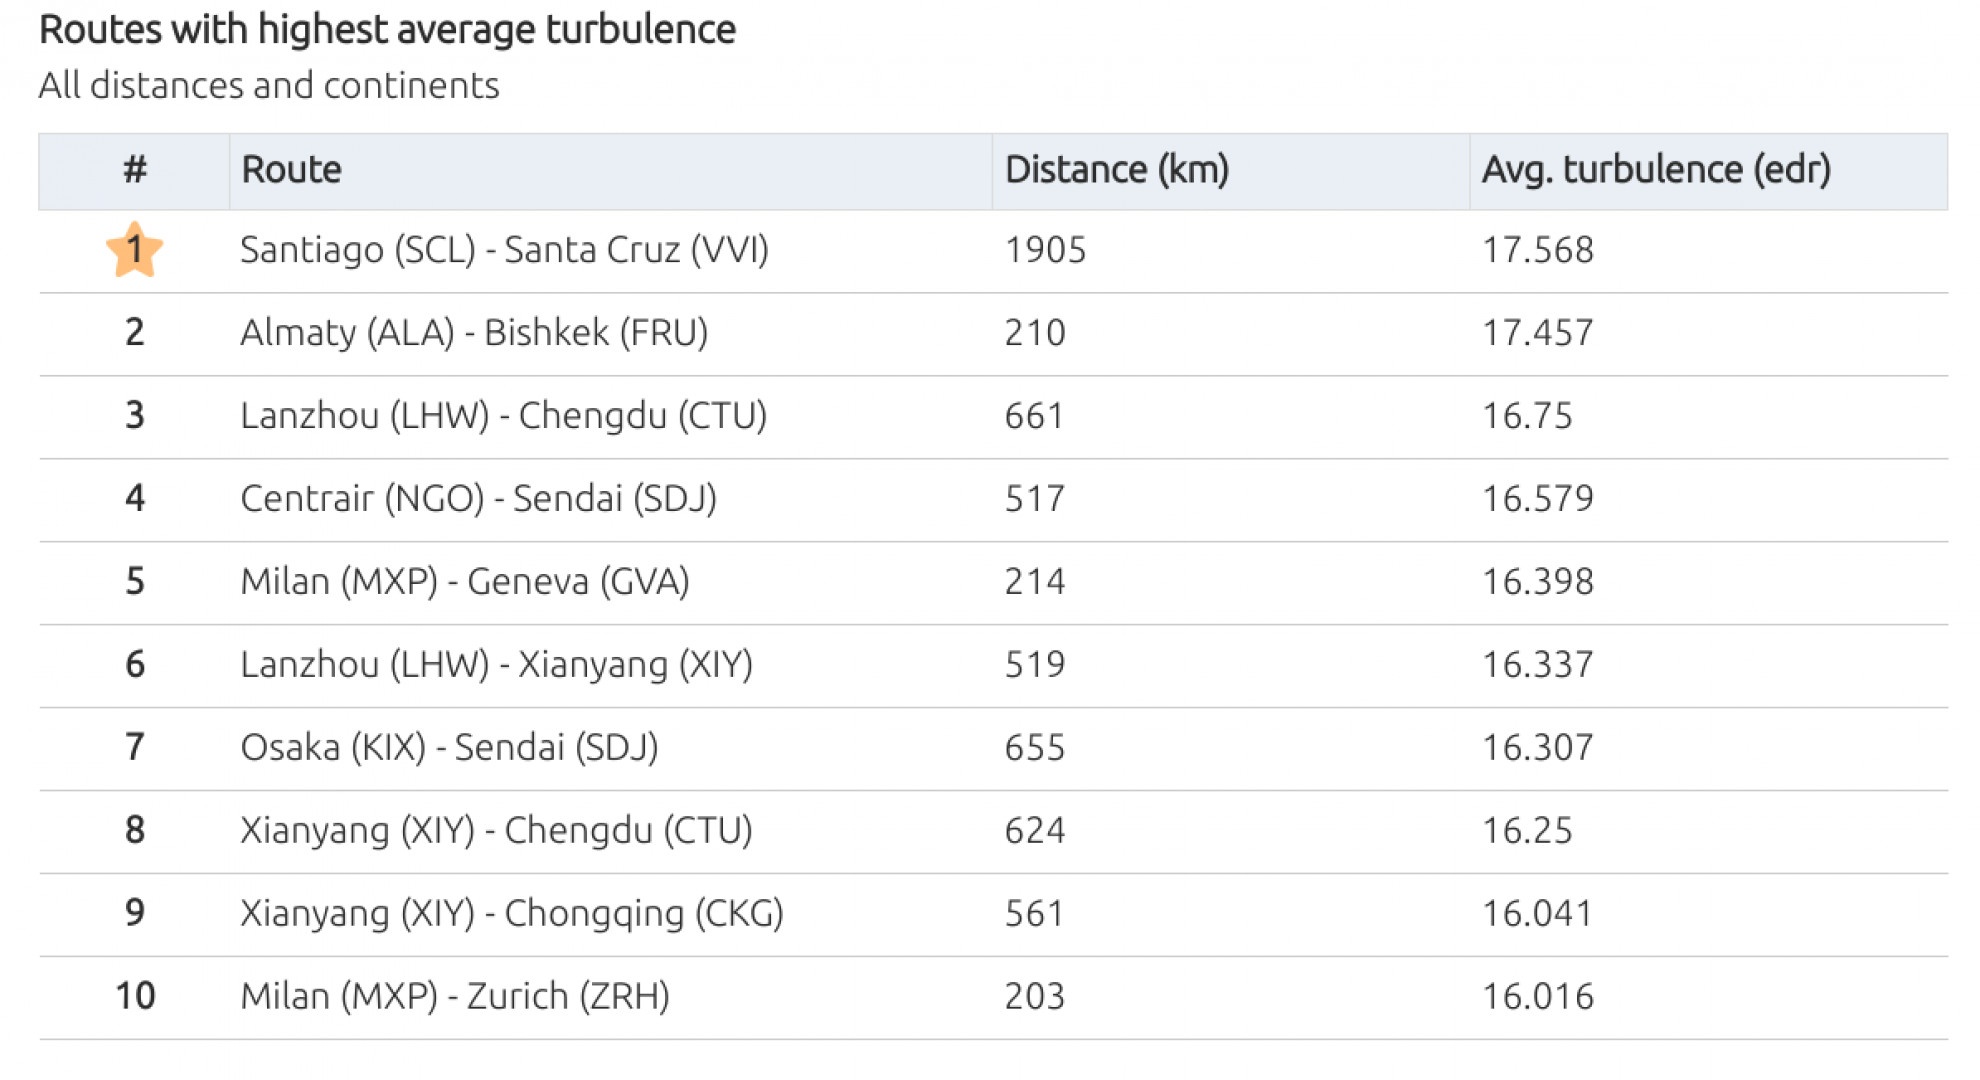Click the gold star rank 1 icon

click(134, 250)
